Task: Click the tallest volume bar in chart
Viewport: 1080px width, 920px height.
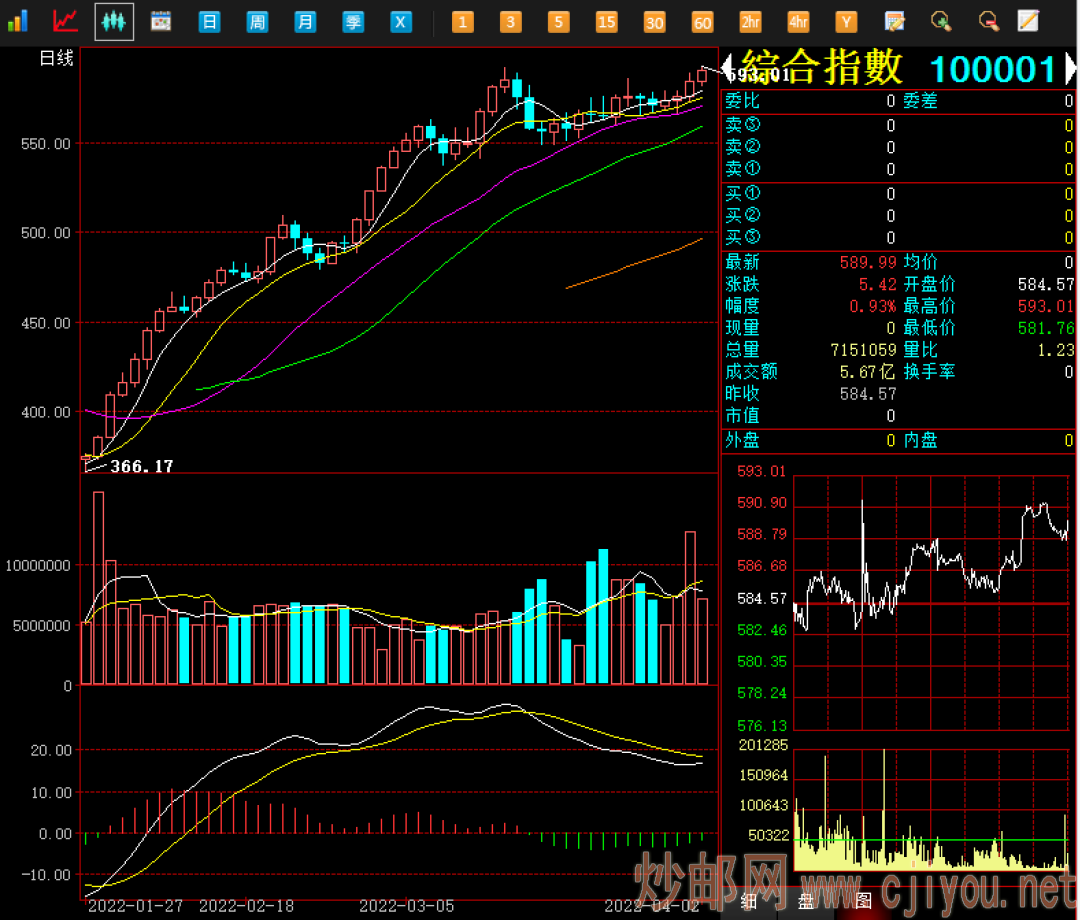Action: (98, 588)
